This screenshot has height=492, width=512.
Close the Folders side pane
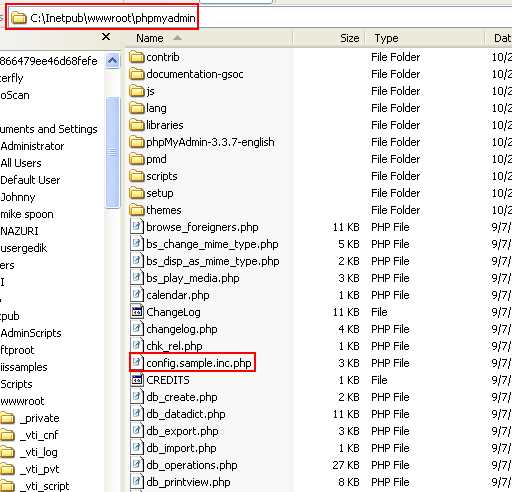tap(106, 37)
